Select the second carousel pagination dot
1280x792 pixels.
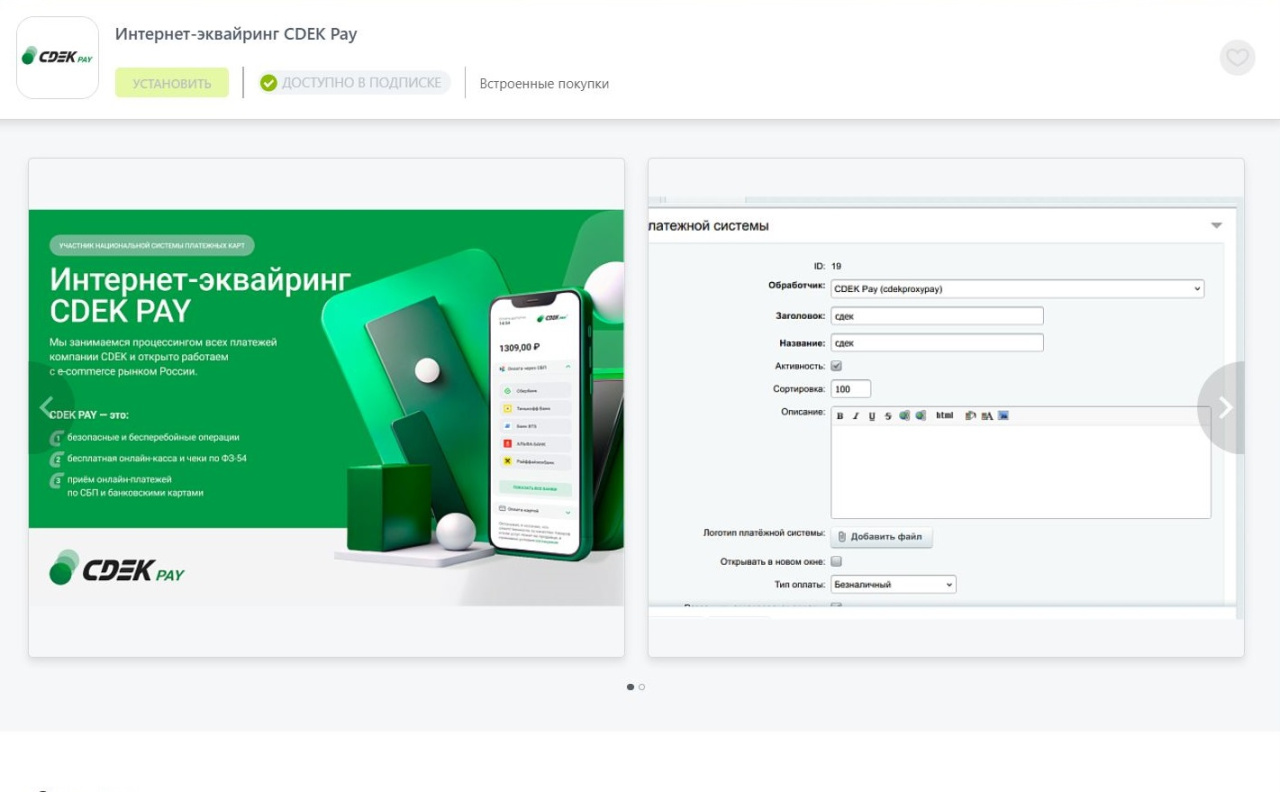point(642,687)
